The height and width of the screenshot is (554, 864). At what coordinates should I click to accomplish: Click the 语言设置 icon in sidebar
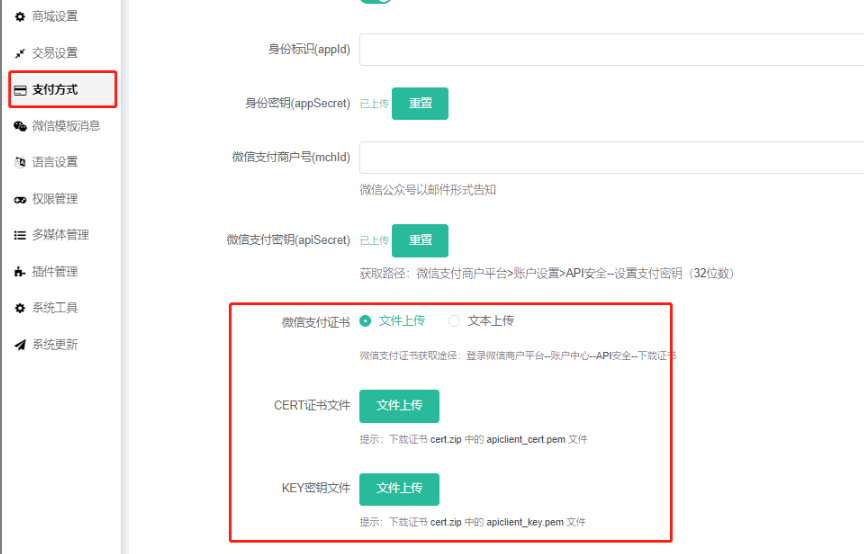20,162
